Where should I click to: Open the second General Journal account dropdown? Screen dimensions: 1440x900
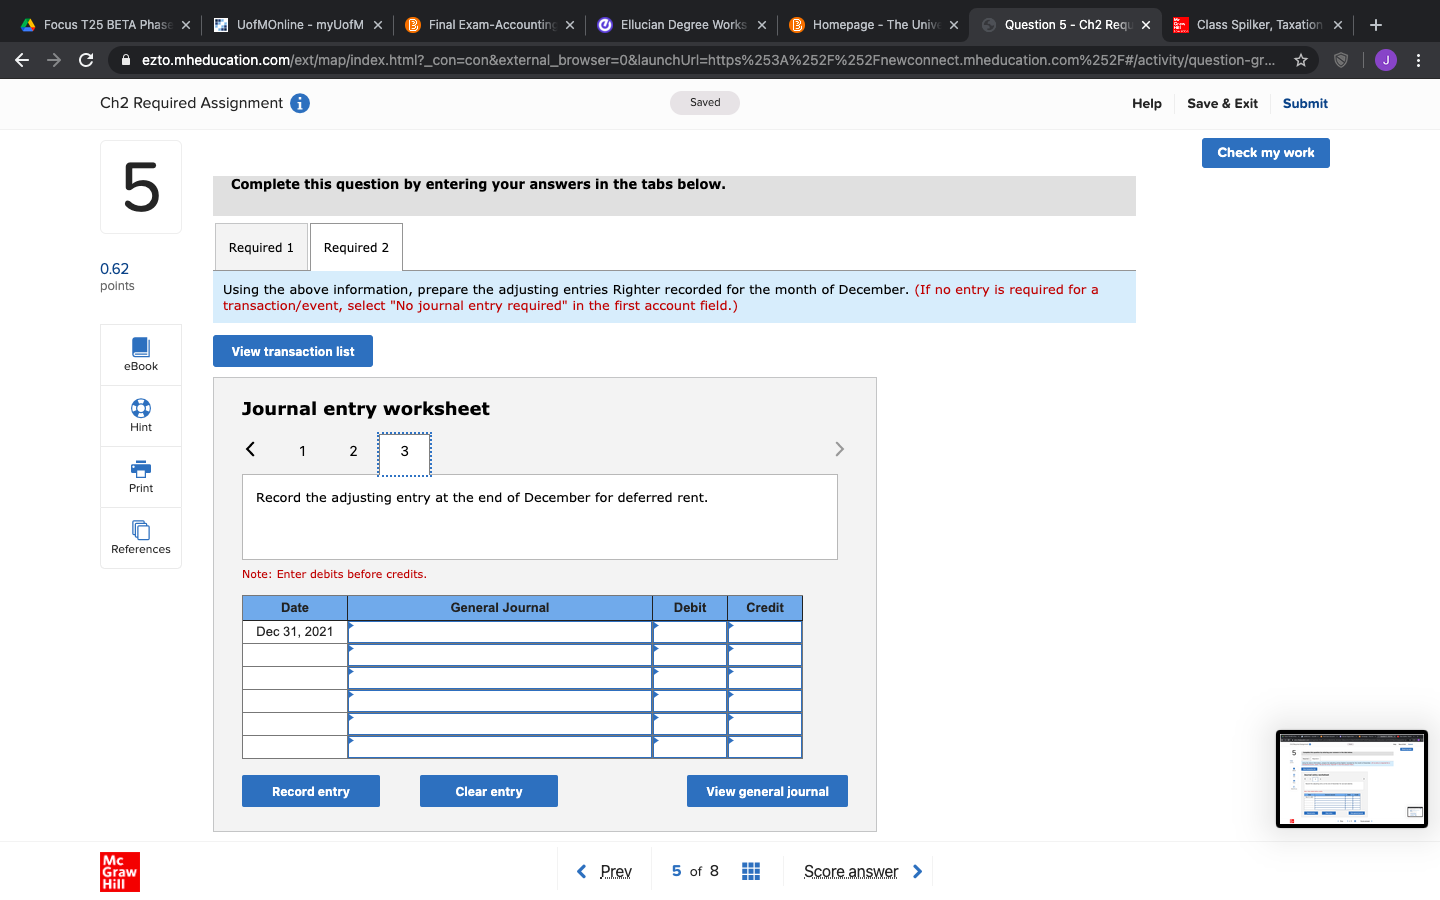point(500,655)
